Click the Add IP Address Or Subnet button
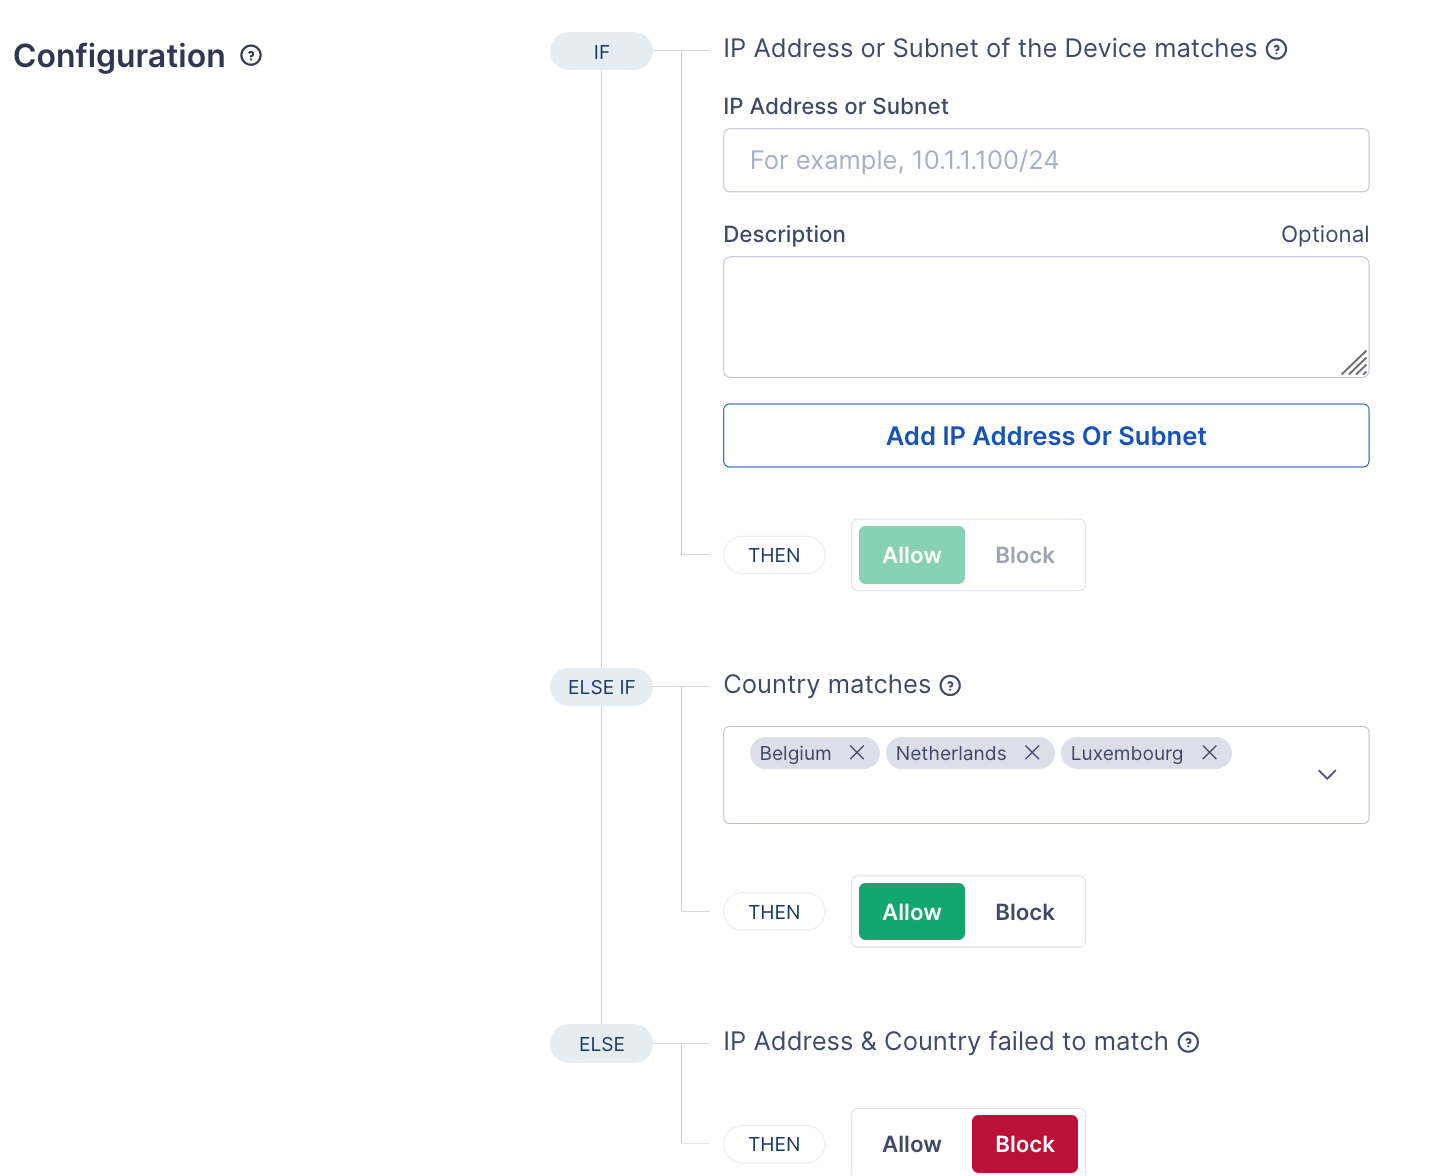1444x1176 pixels. 1045,436
